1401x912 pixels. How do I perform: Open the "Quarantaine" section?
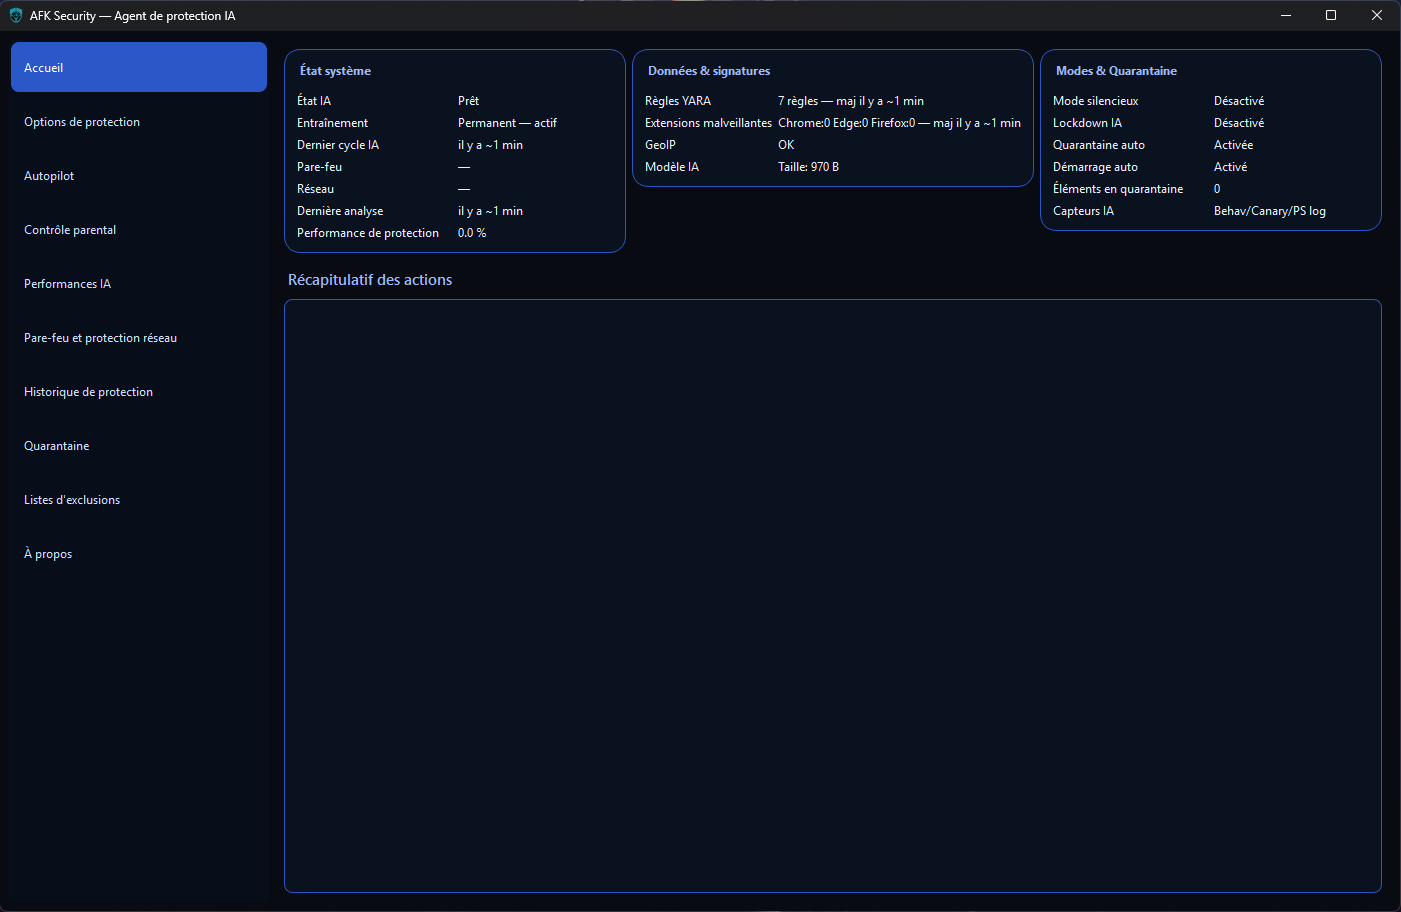pos(56,445)
